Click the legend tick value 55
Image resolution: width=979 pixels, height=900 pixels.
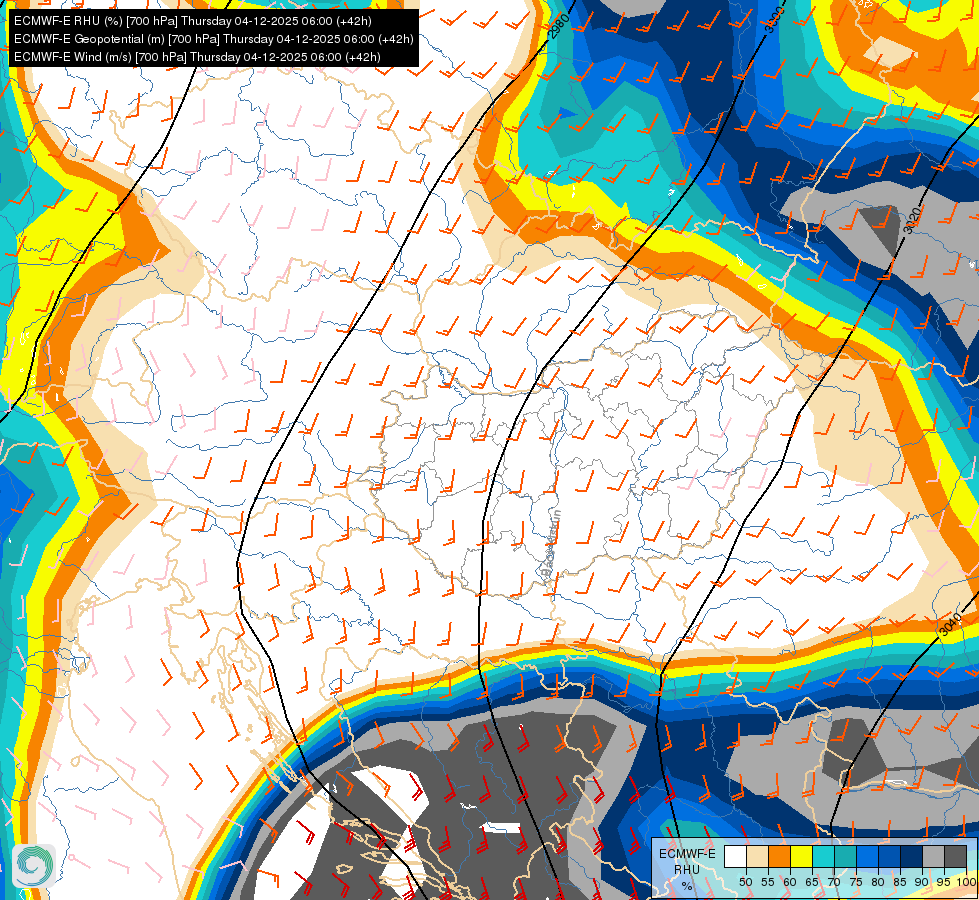coord(768,882)
